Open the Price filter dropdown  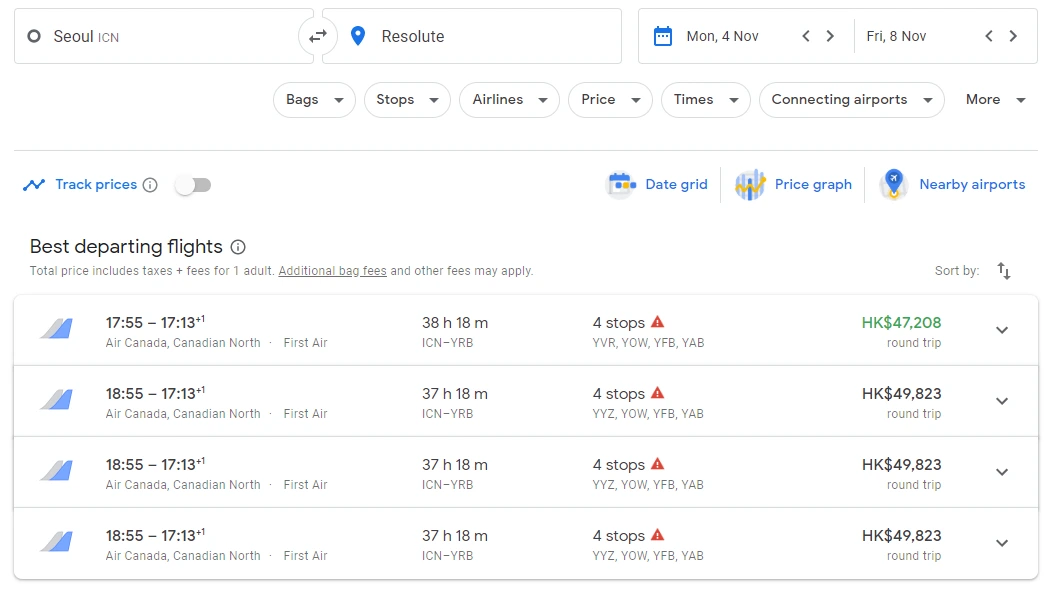click(x=610, y=100)
